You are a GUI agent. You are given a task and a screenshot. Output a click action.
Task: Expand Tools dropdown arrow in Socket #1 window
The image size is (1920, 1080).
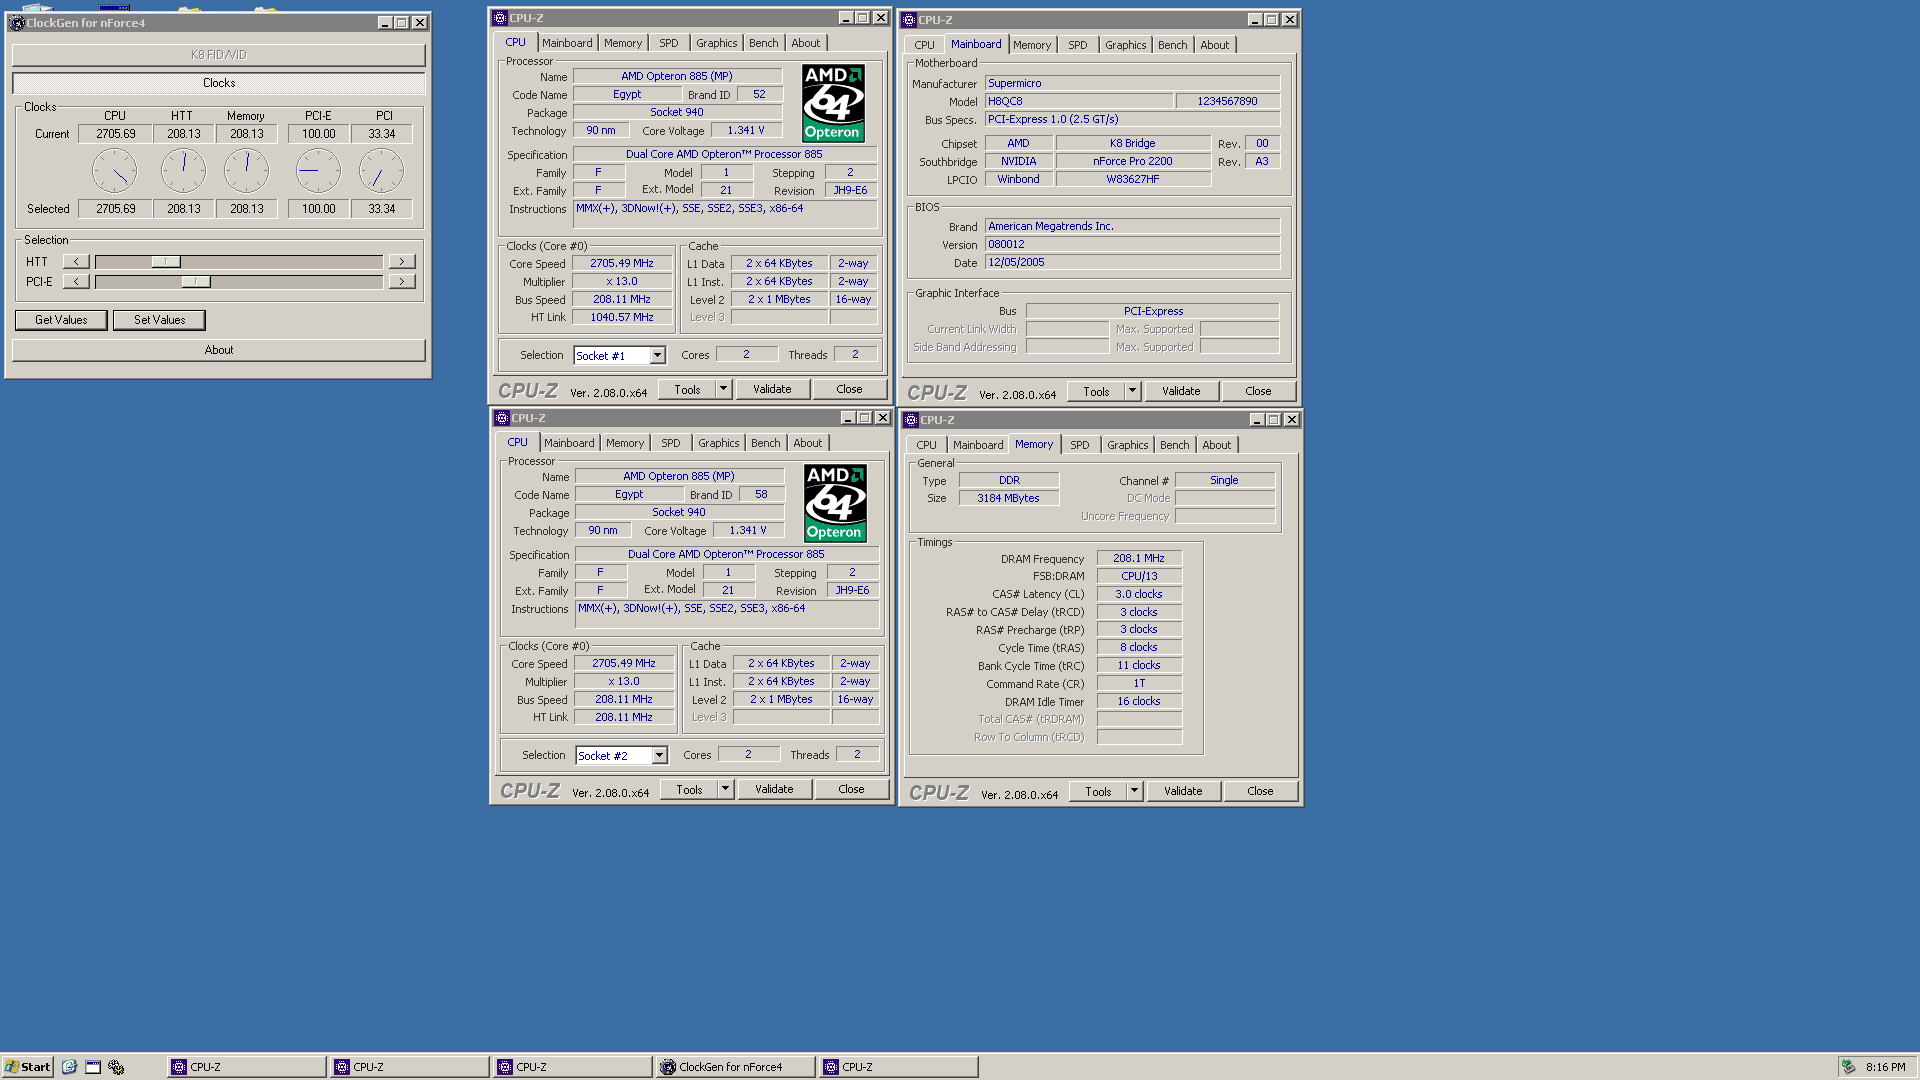coord(723,389)
